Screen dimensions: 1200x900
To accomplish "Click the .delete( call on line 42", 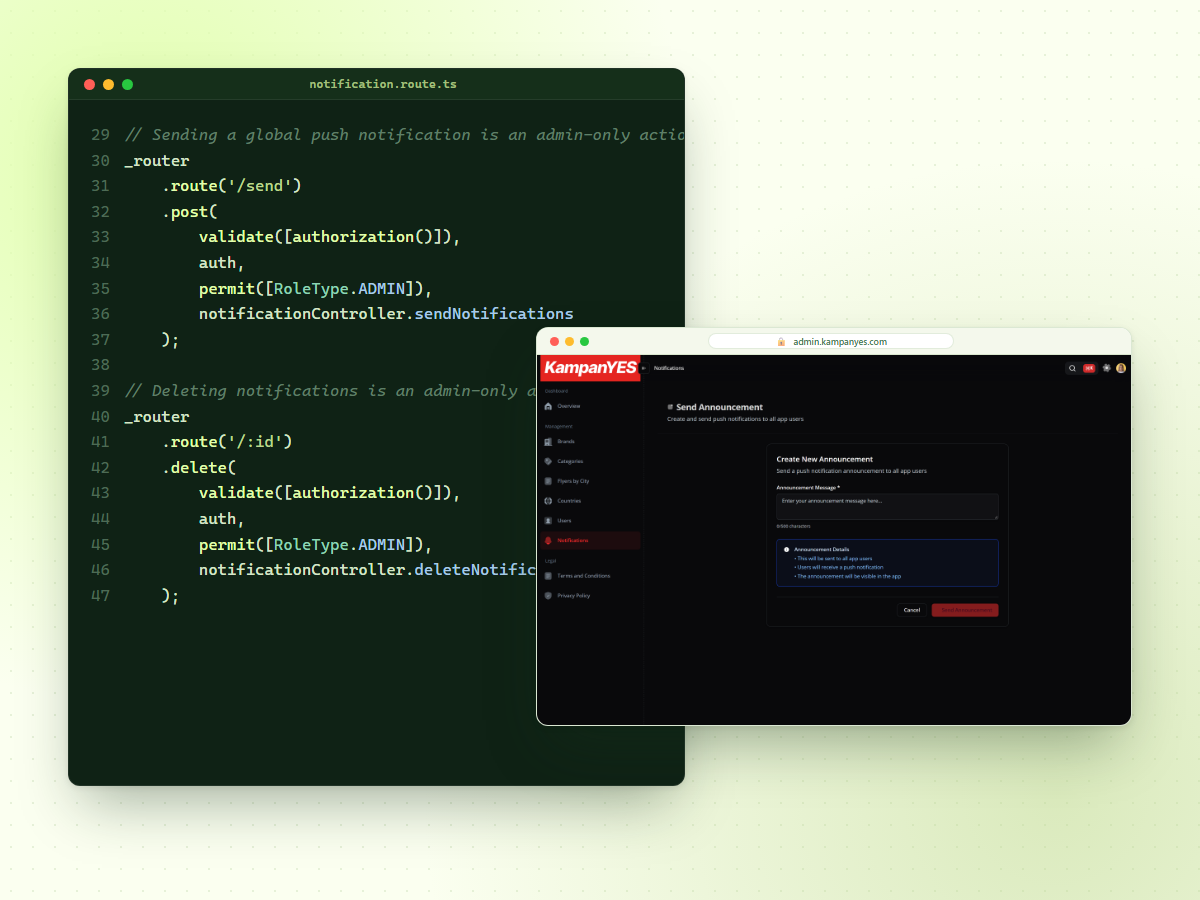I will 199,468.
